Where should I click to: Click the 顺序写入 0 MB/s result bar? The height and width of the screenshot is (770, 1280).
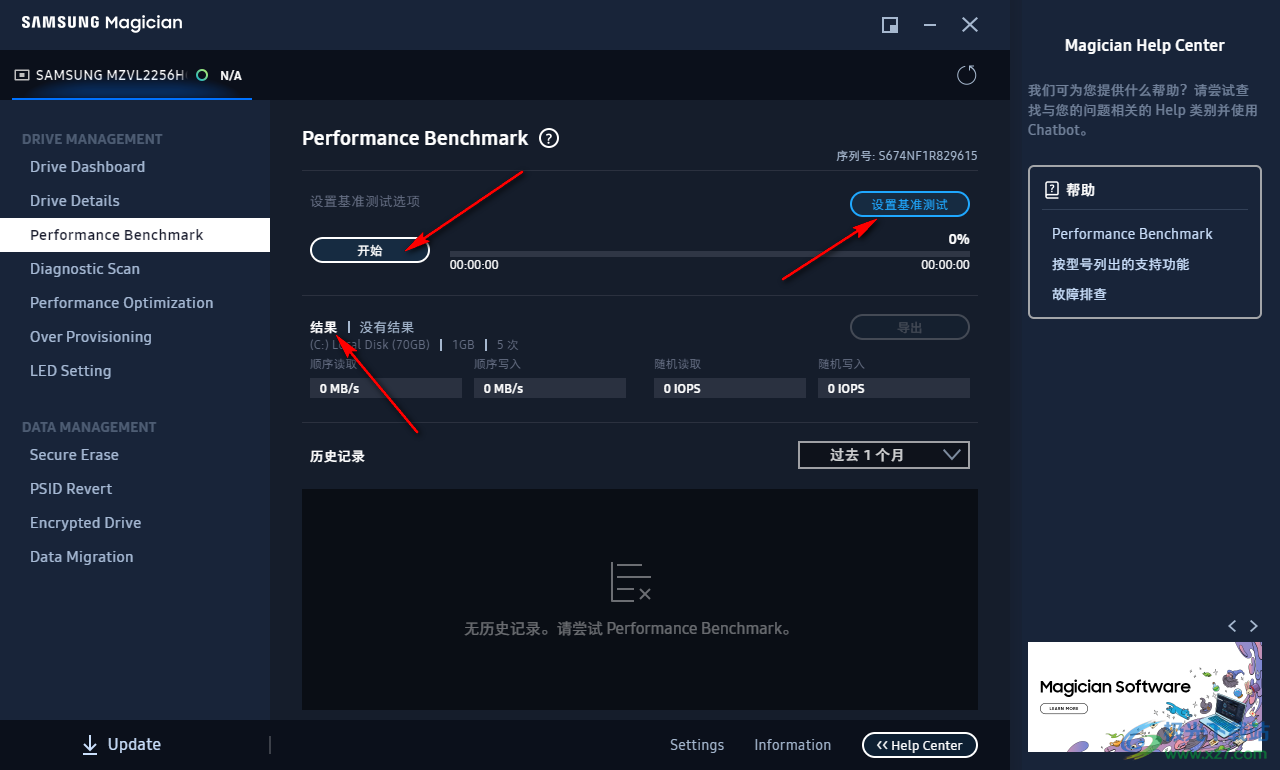(x=550, y=388)
